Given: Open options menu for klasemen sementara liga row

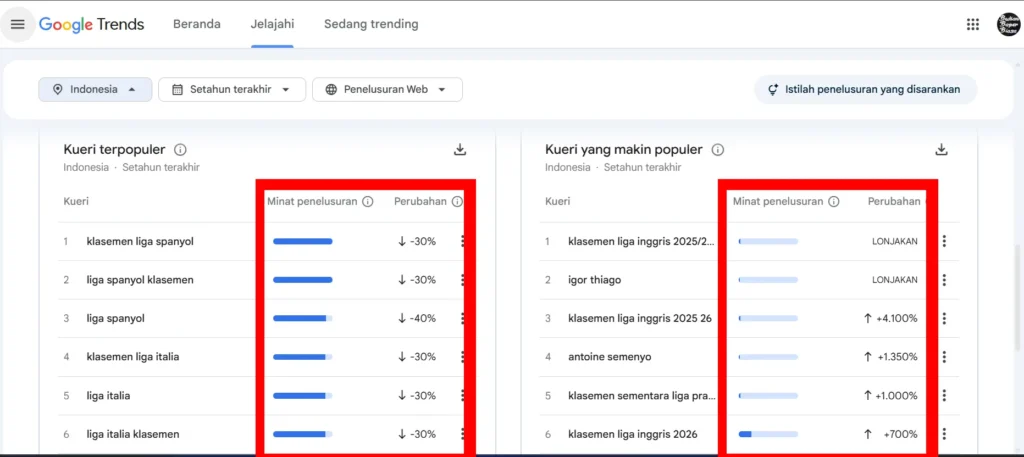Looking at the screenshot, I should pos(944,396).
